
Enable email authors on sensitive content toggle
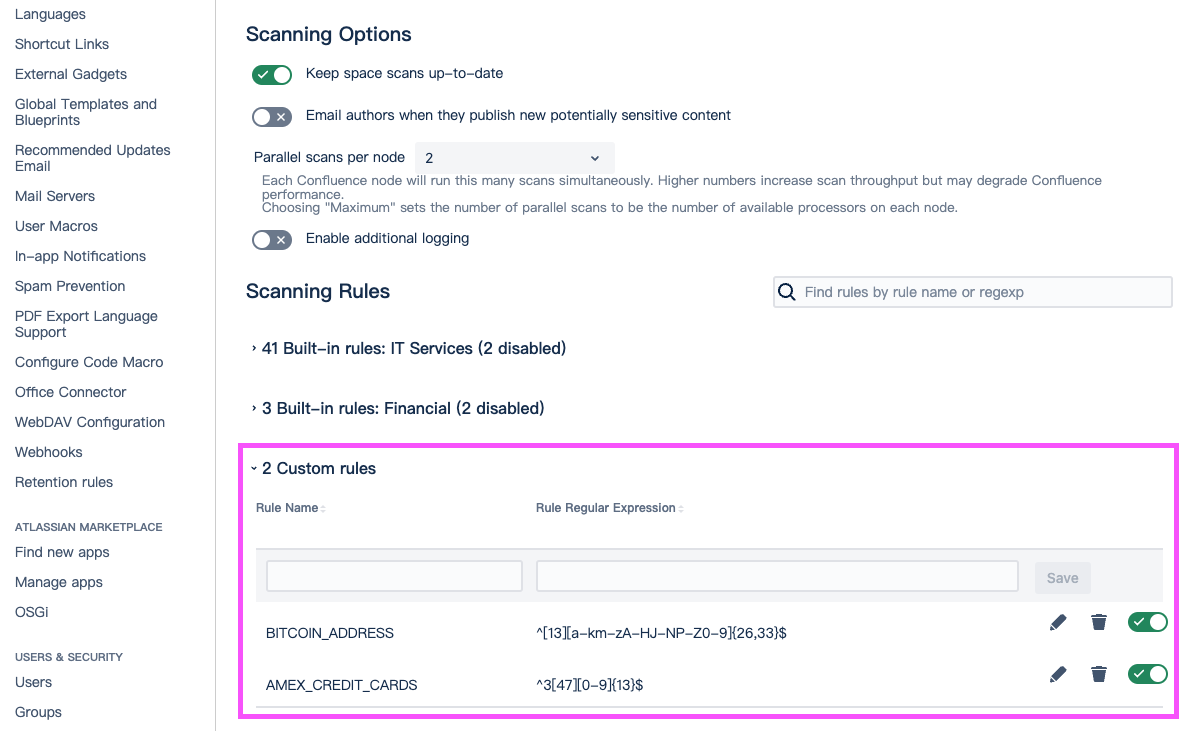coord(271,117)
